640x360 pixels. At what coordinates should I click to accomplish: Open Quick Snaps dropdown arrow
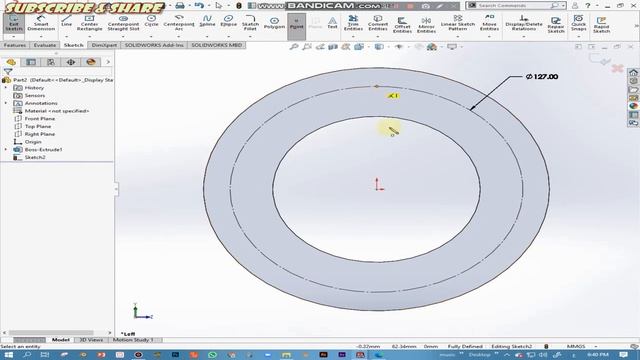(578, 37)
